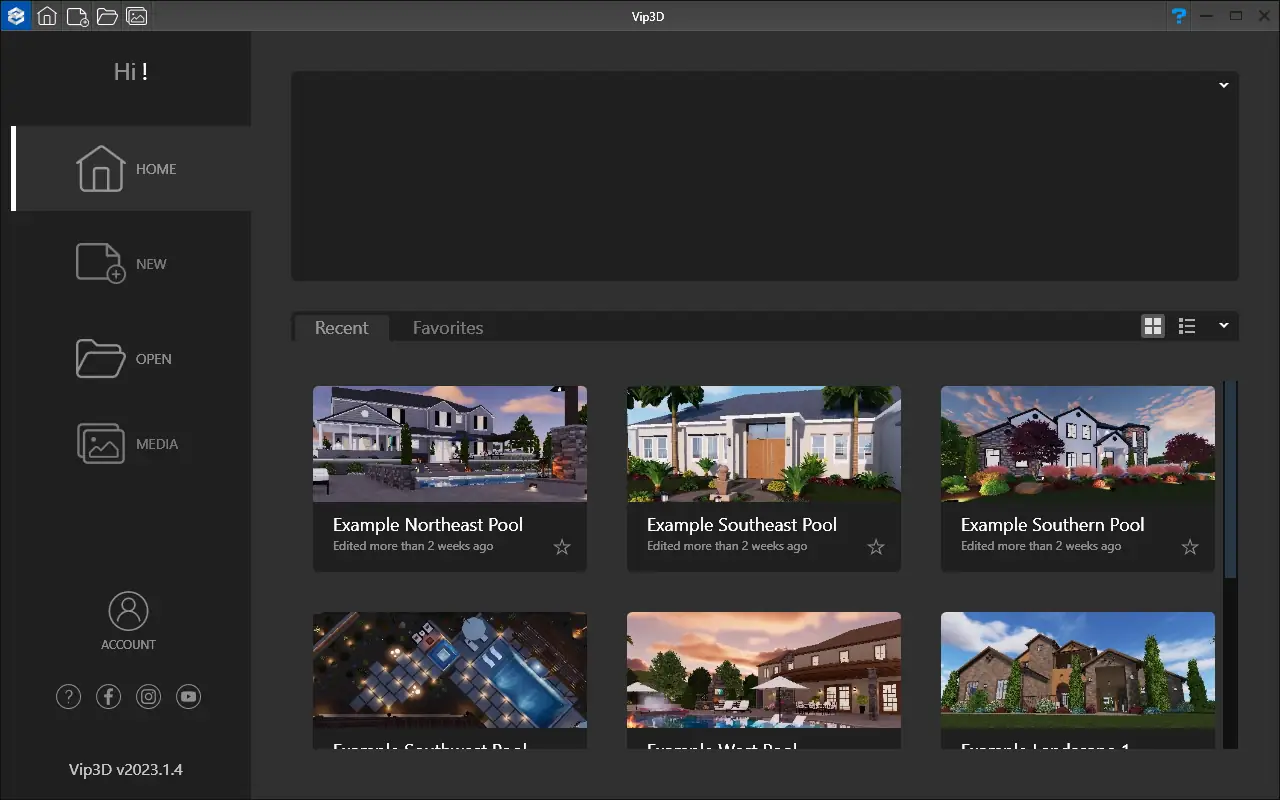Select the Recent tab
This screenshot has width=1280, height=800.
(341, 327)
